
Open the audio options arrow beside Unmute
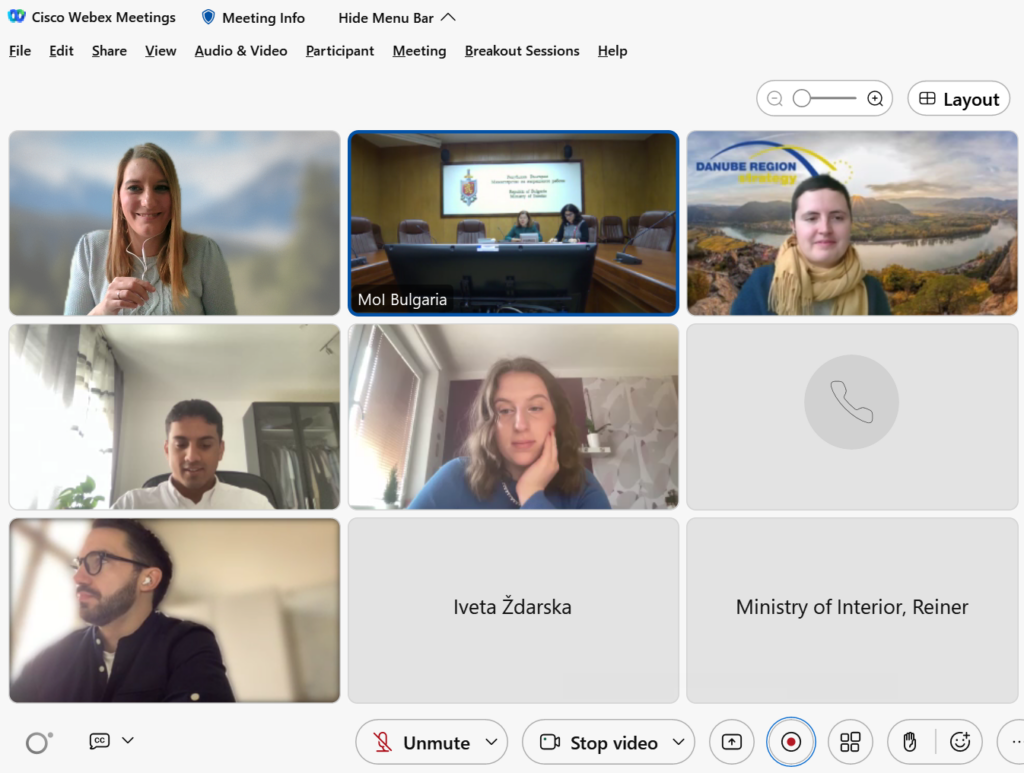coord(491,742)
